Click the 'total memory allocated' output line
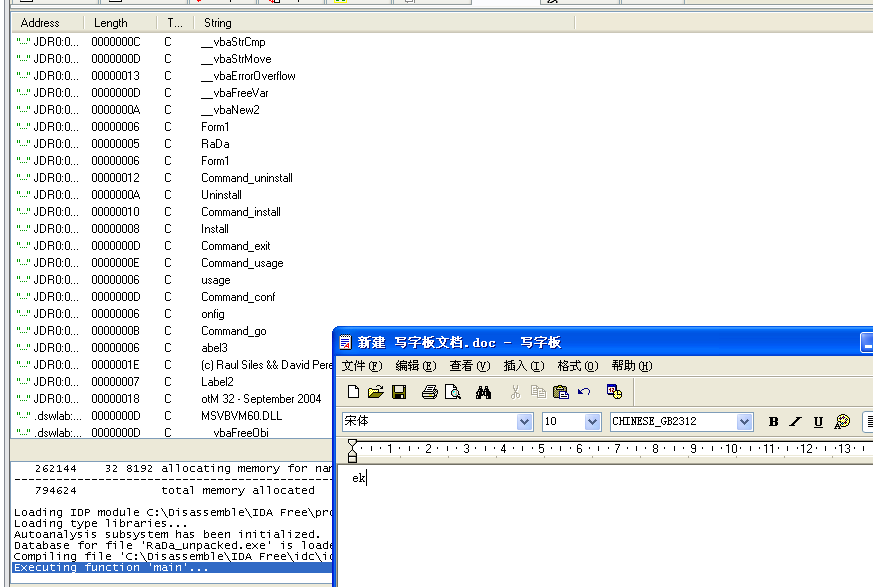This screenshot has height=587, width=873. [238, 490]
